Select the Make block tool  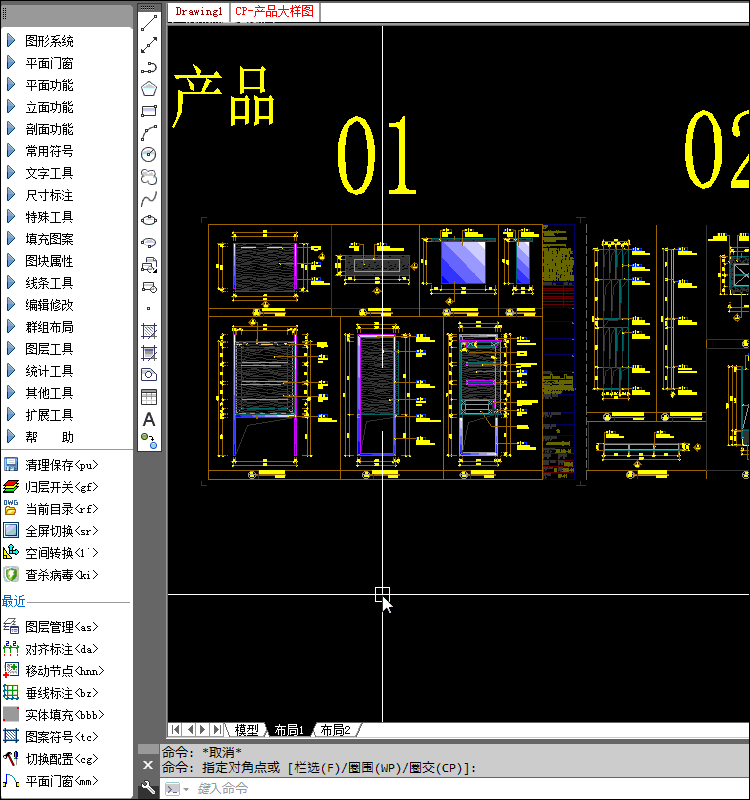point(149,287)
